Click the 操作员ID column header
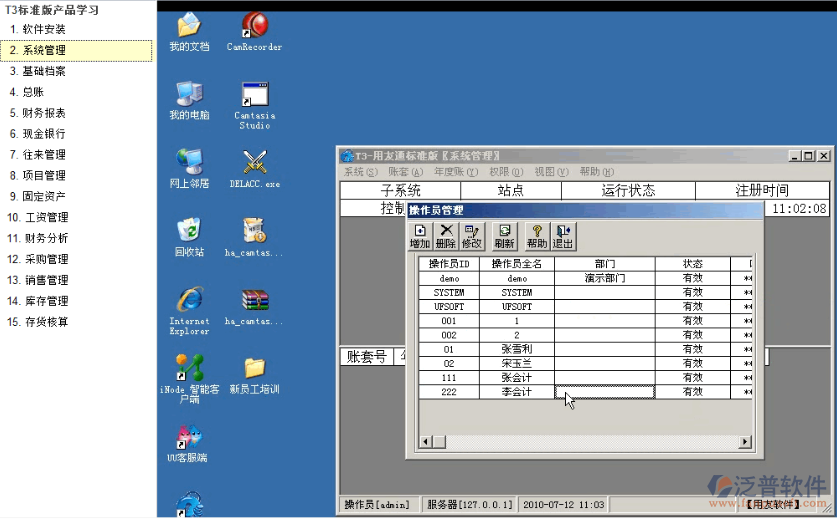837x519 pixels. [448, 264]
